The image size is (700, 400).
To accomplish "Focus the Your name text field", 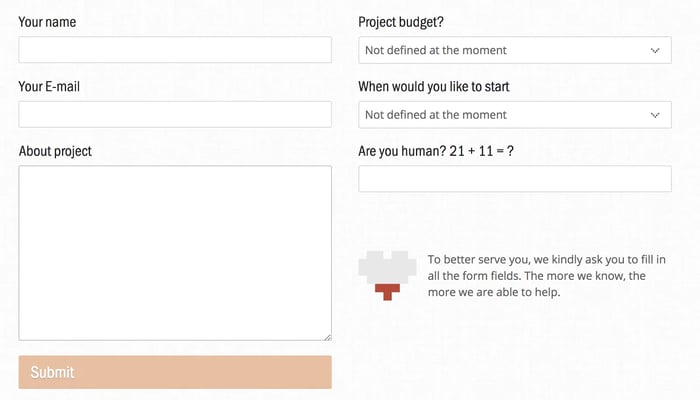I will [175, 50].
